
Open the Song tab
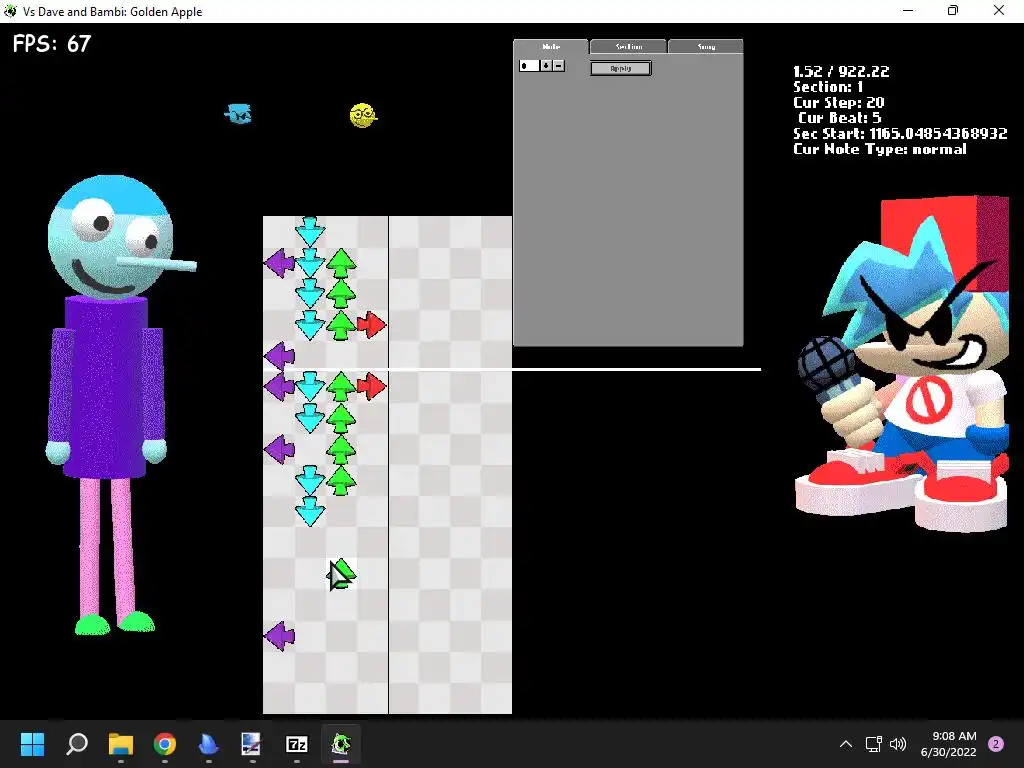706,46
